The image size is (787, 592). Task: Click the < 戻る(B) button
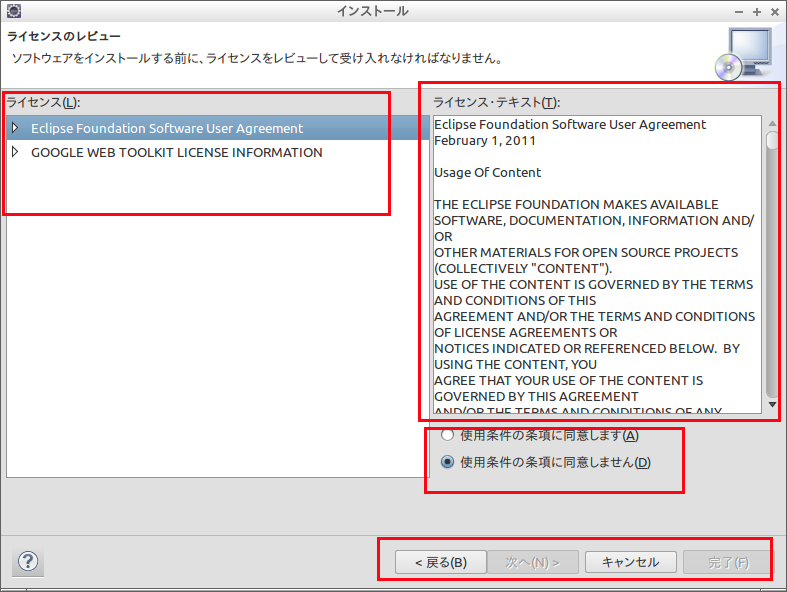point(441,562)
